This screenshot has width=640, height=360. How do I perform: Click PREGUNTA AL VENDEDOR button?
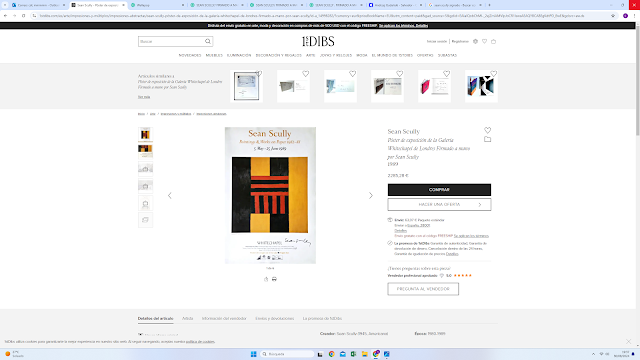[423, 289]
